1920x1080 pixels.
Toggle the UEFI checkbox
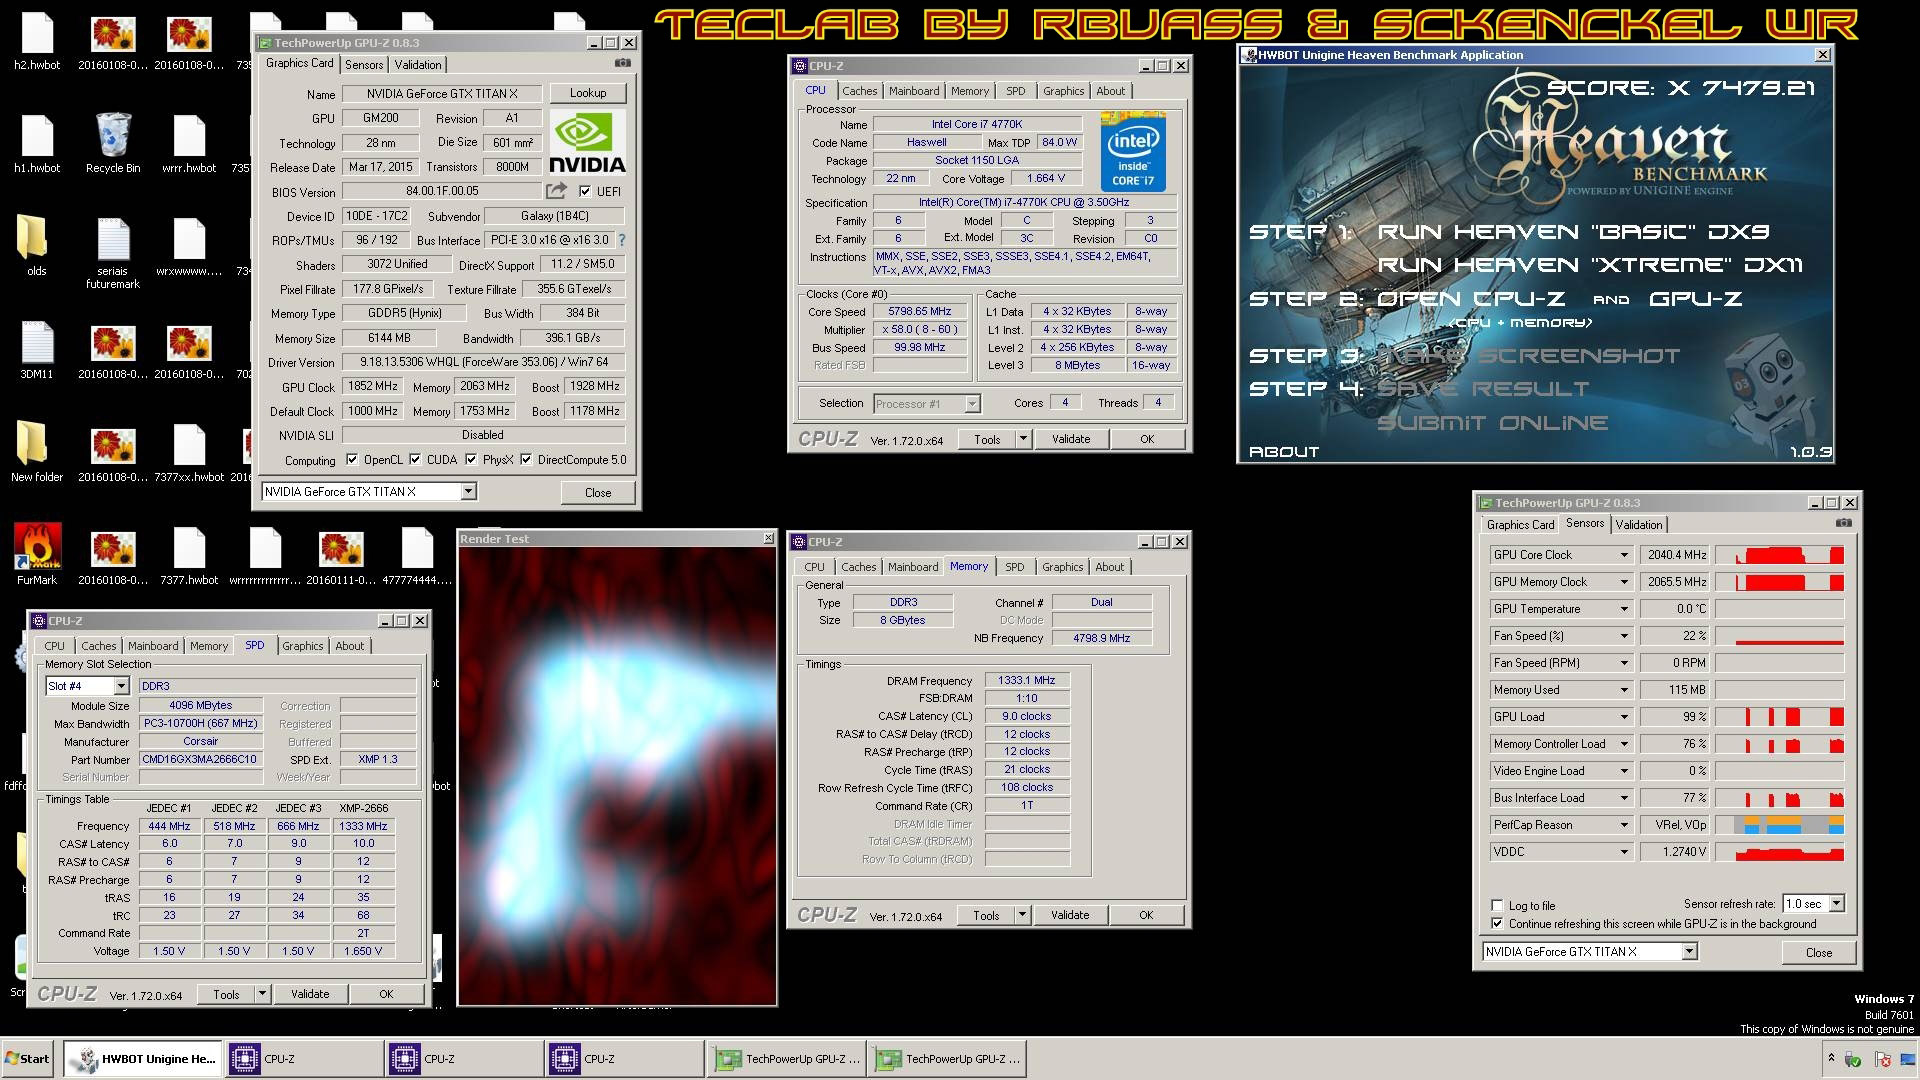(x=585, y=191)
